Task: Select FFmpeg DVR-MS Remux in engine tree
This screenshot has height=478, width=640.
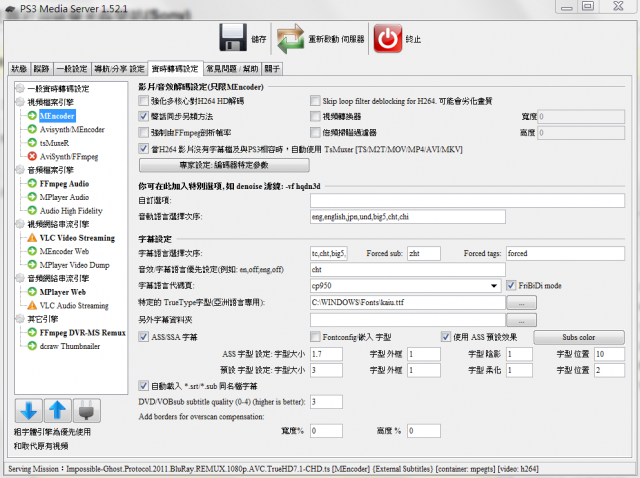Action: [82, 333]
